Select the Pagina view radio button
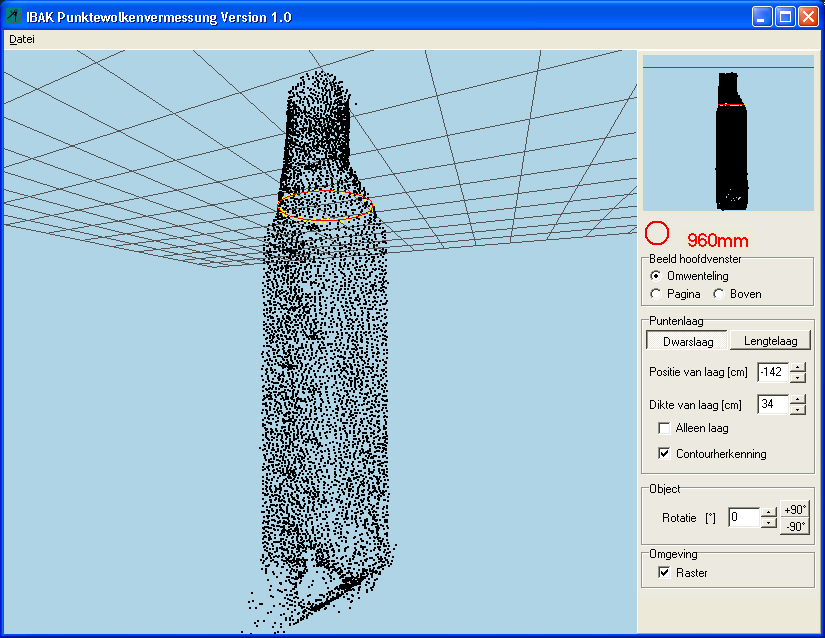The width and height of the screenshot is (825, 638). [656, 294]
